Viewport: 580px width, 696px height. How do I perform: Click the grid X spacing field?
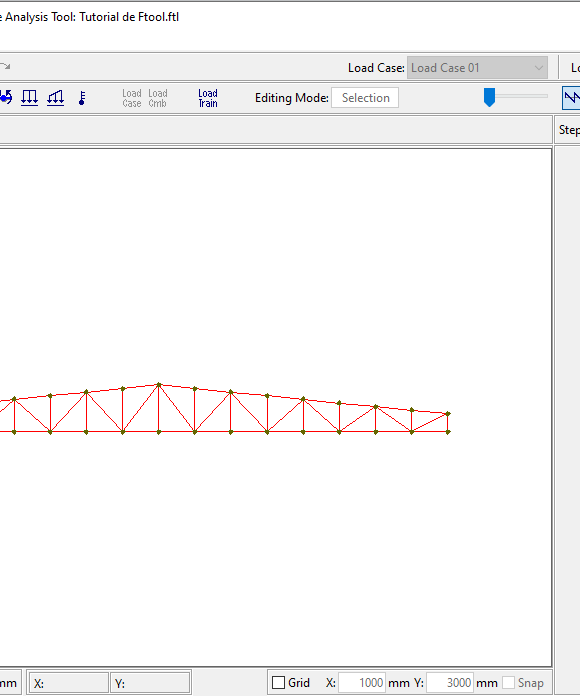click(362, 682)
